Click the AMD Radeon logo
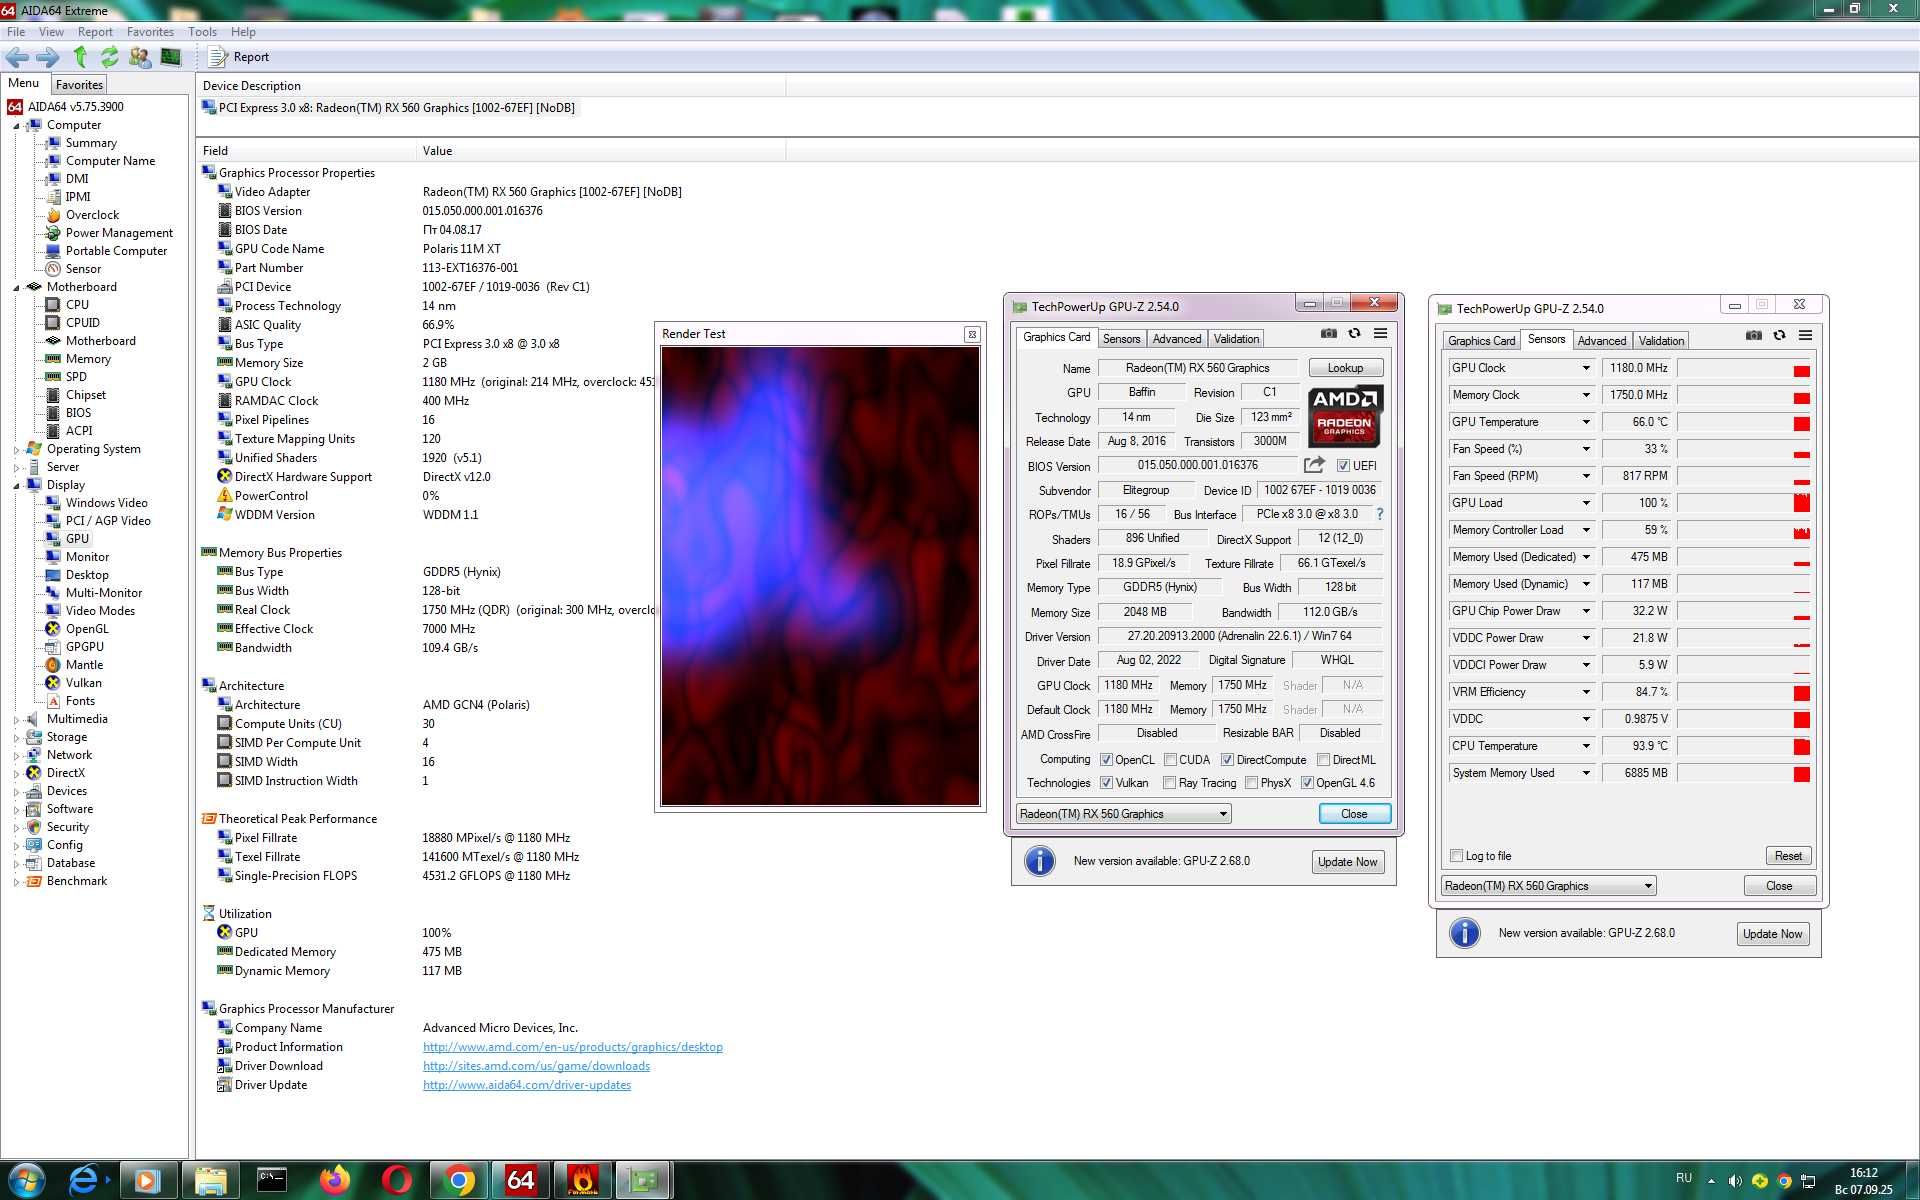 [1345, 415]
